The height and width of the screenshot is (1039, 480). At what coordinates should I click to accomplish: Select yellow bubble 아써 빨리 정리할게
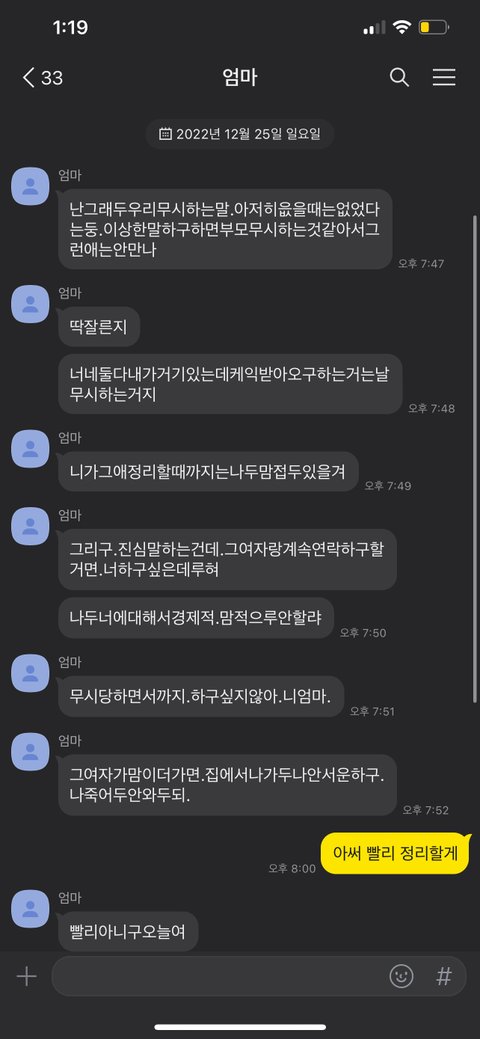coord(396,853)
